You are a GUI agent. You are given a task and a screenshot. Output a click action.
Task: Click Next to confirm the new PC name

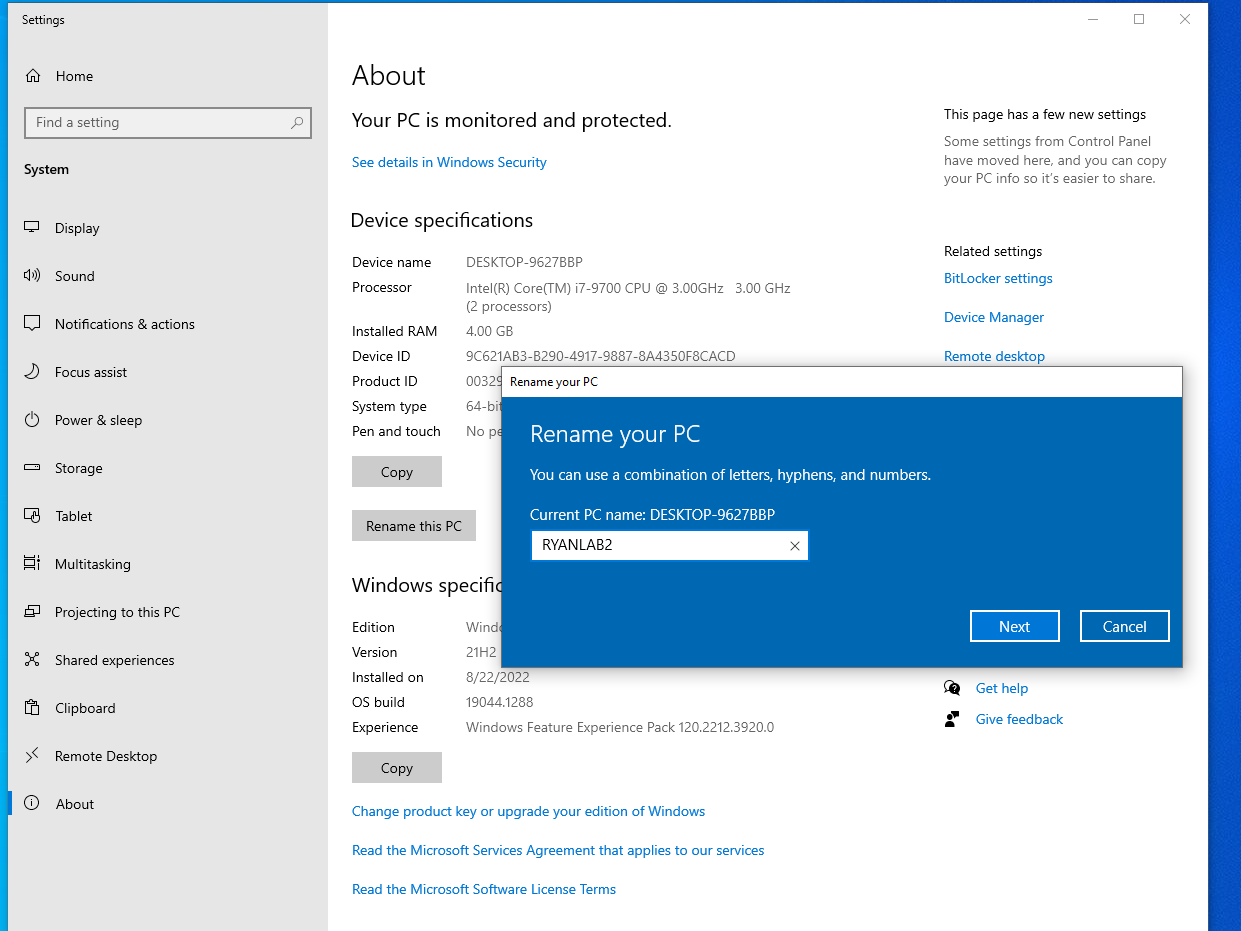[1014, 625]
